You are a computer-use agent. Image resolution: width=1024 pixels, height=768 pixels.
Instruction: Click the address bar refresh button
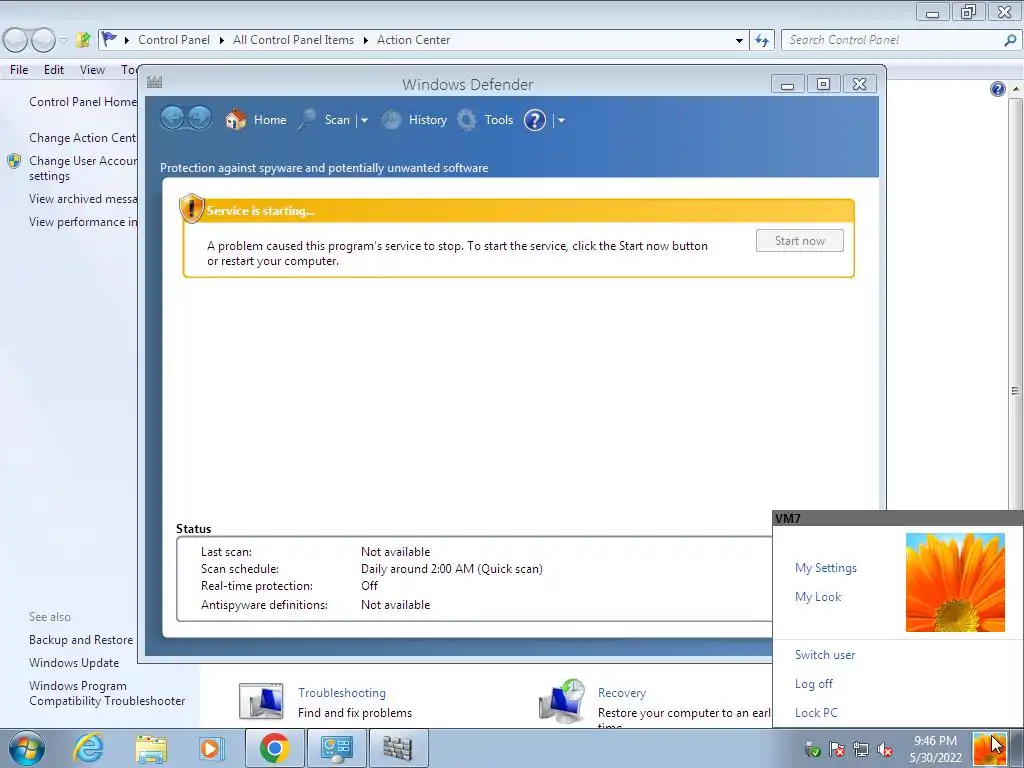761,40
